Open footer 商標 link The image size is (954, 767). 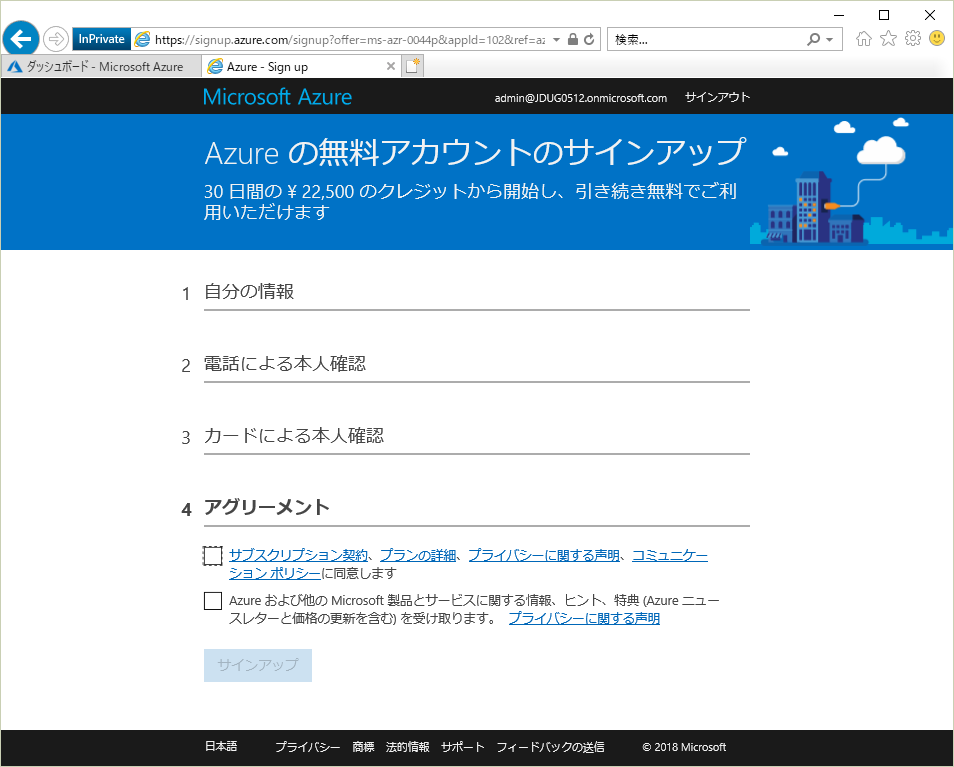[363, 747]
